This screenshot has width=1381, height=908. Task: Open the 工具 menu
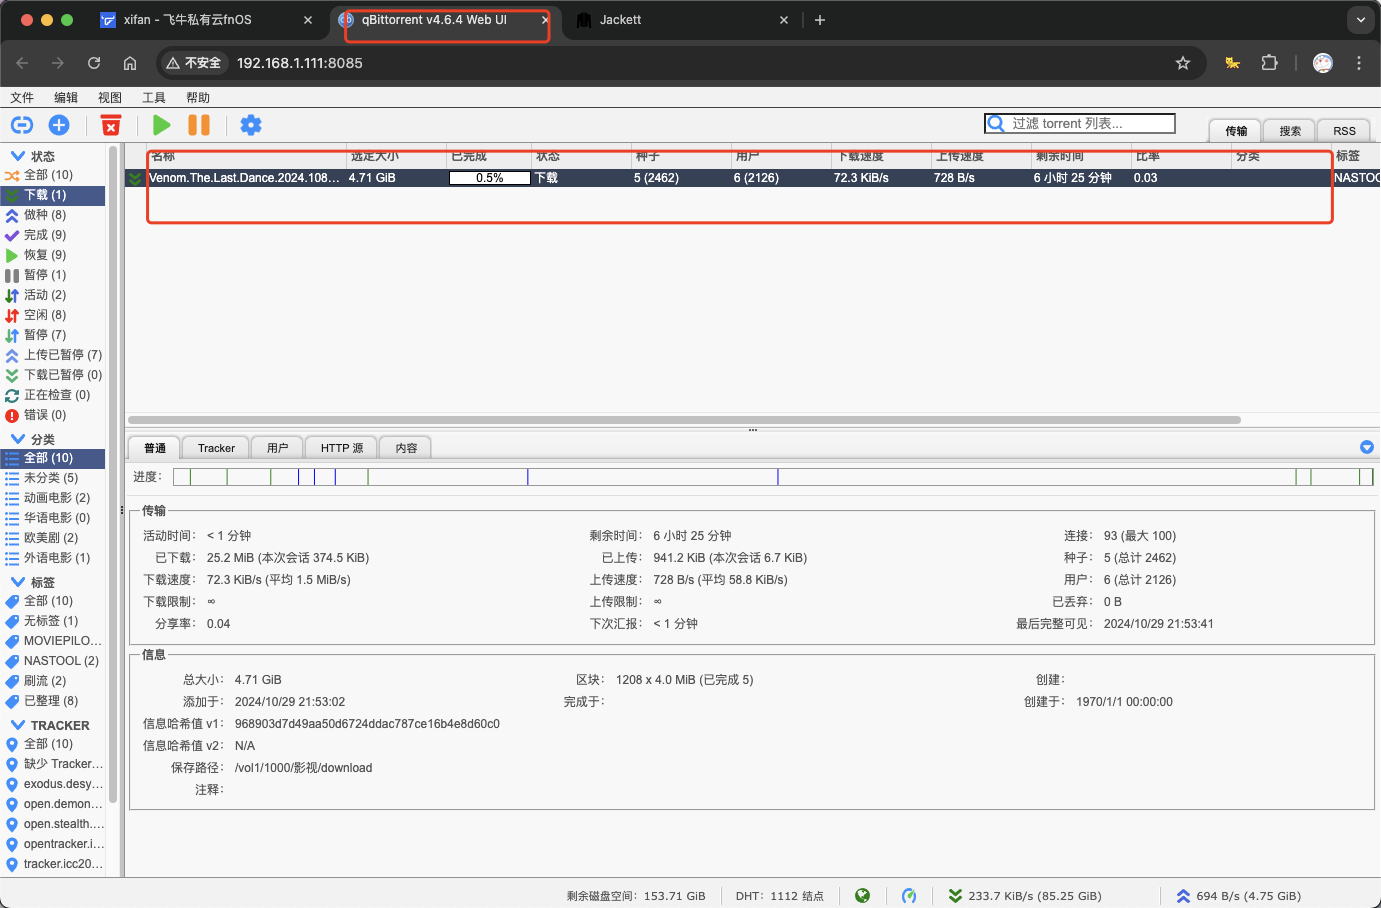pyautogui.click(x=154, y=98)
